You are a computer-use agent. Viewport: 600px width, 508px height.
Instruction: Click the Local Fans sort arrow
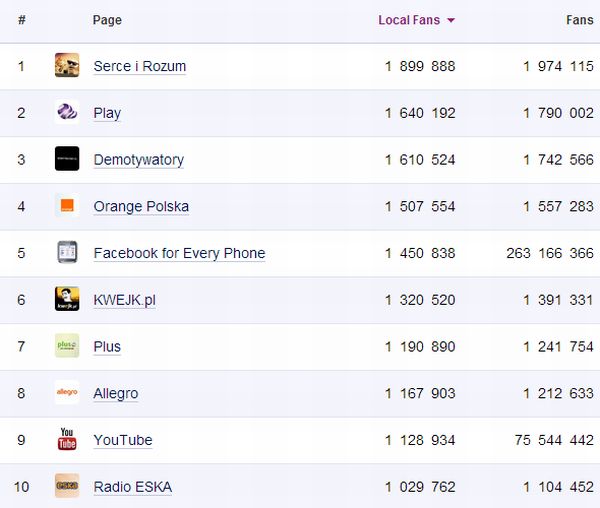(x=451, y=21)
